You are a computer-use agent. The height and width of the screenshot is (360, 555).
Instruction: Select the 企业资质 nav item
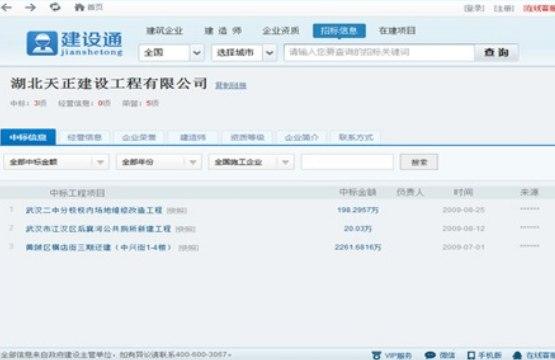281,31
